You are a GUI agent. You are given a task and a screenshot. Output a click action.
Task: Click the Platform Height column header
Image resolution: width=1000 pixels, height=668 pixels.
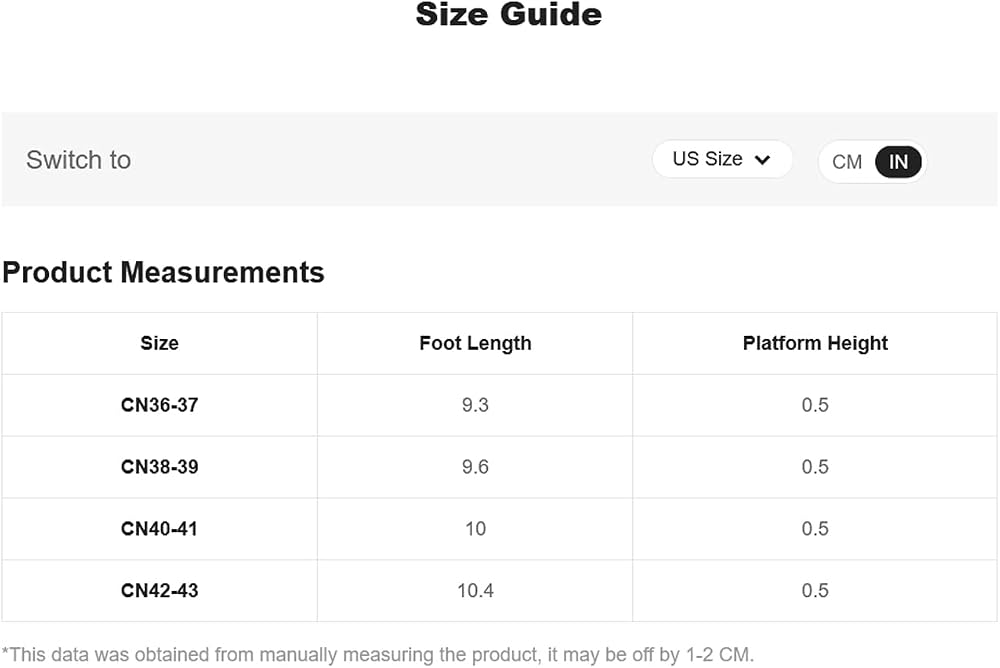pyautogui.click(x=815, y=343)
